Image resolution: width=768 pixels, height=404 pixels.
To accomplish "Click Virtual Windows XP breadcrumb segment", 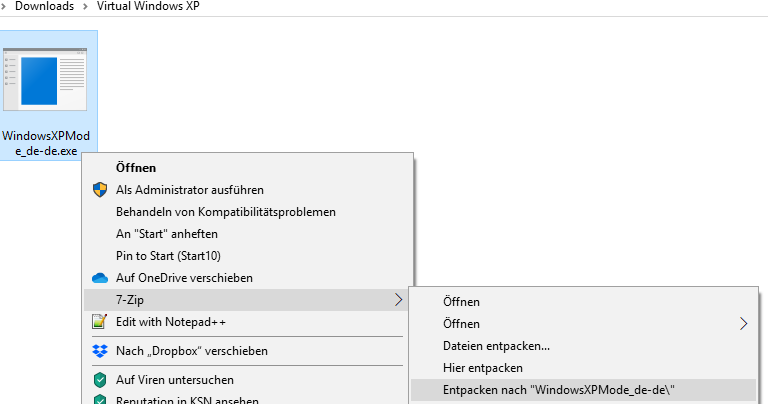I will (x=148, y=6).
